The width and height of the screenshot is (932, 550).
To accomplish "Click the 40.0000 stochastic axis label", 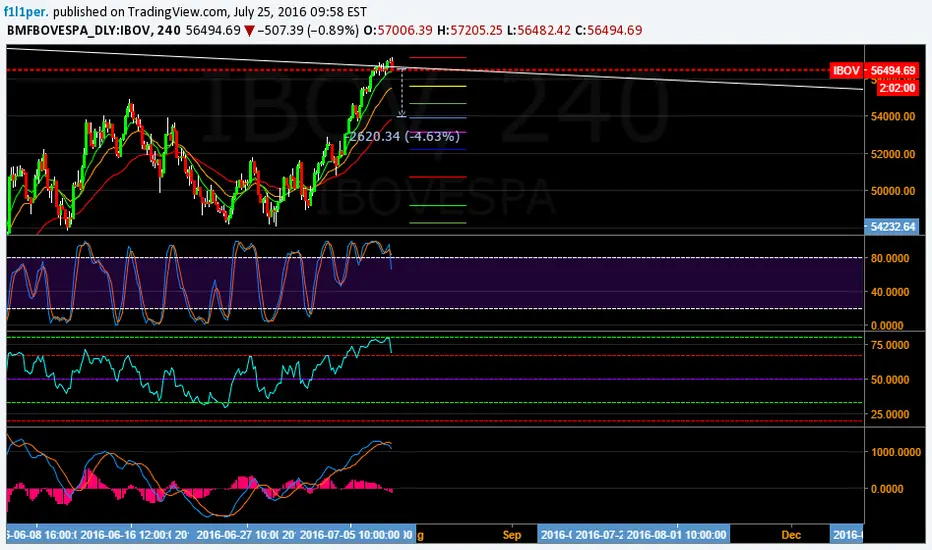I will tap(890, 292).
